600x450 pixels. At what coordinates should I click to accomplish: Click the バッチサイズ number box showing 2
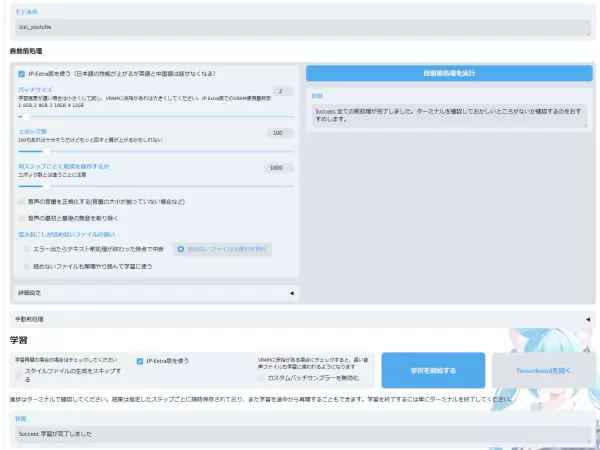[283, 91]
